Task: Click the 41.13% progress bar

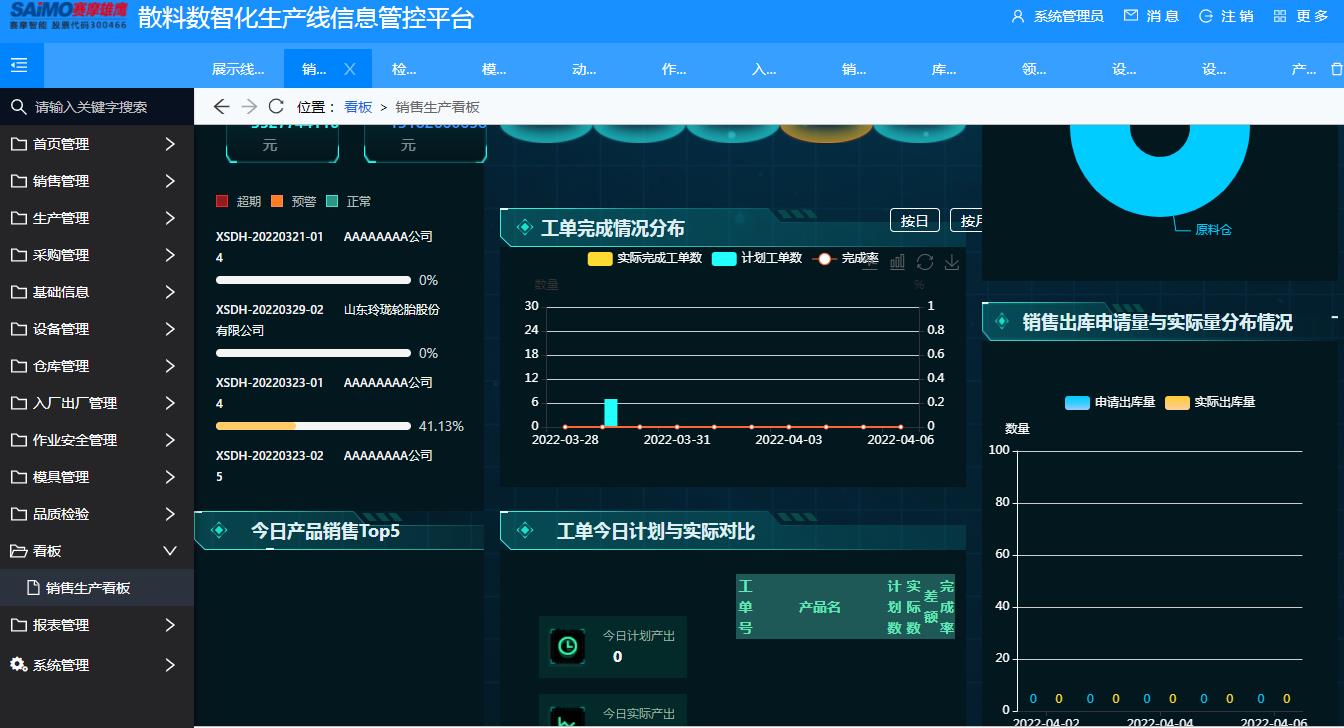Action: pyautogui.click(x=313, y=425)
